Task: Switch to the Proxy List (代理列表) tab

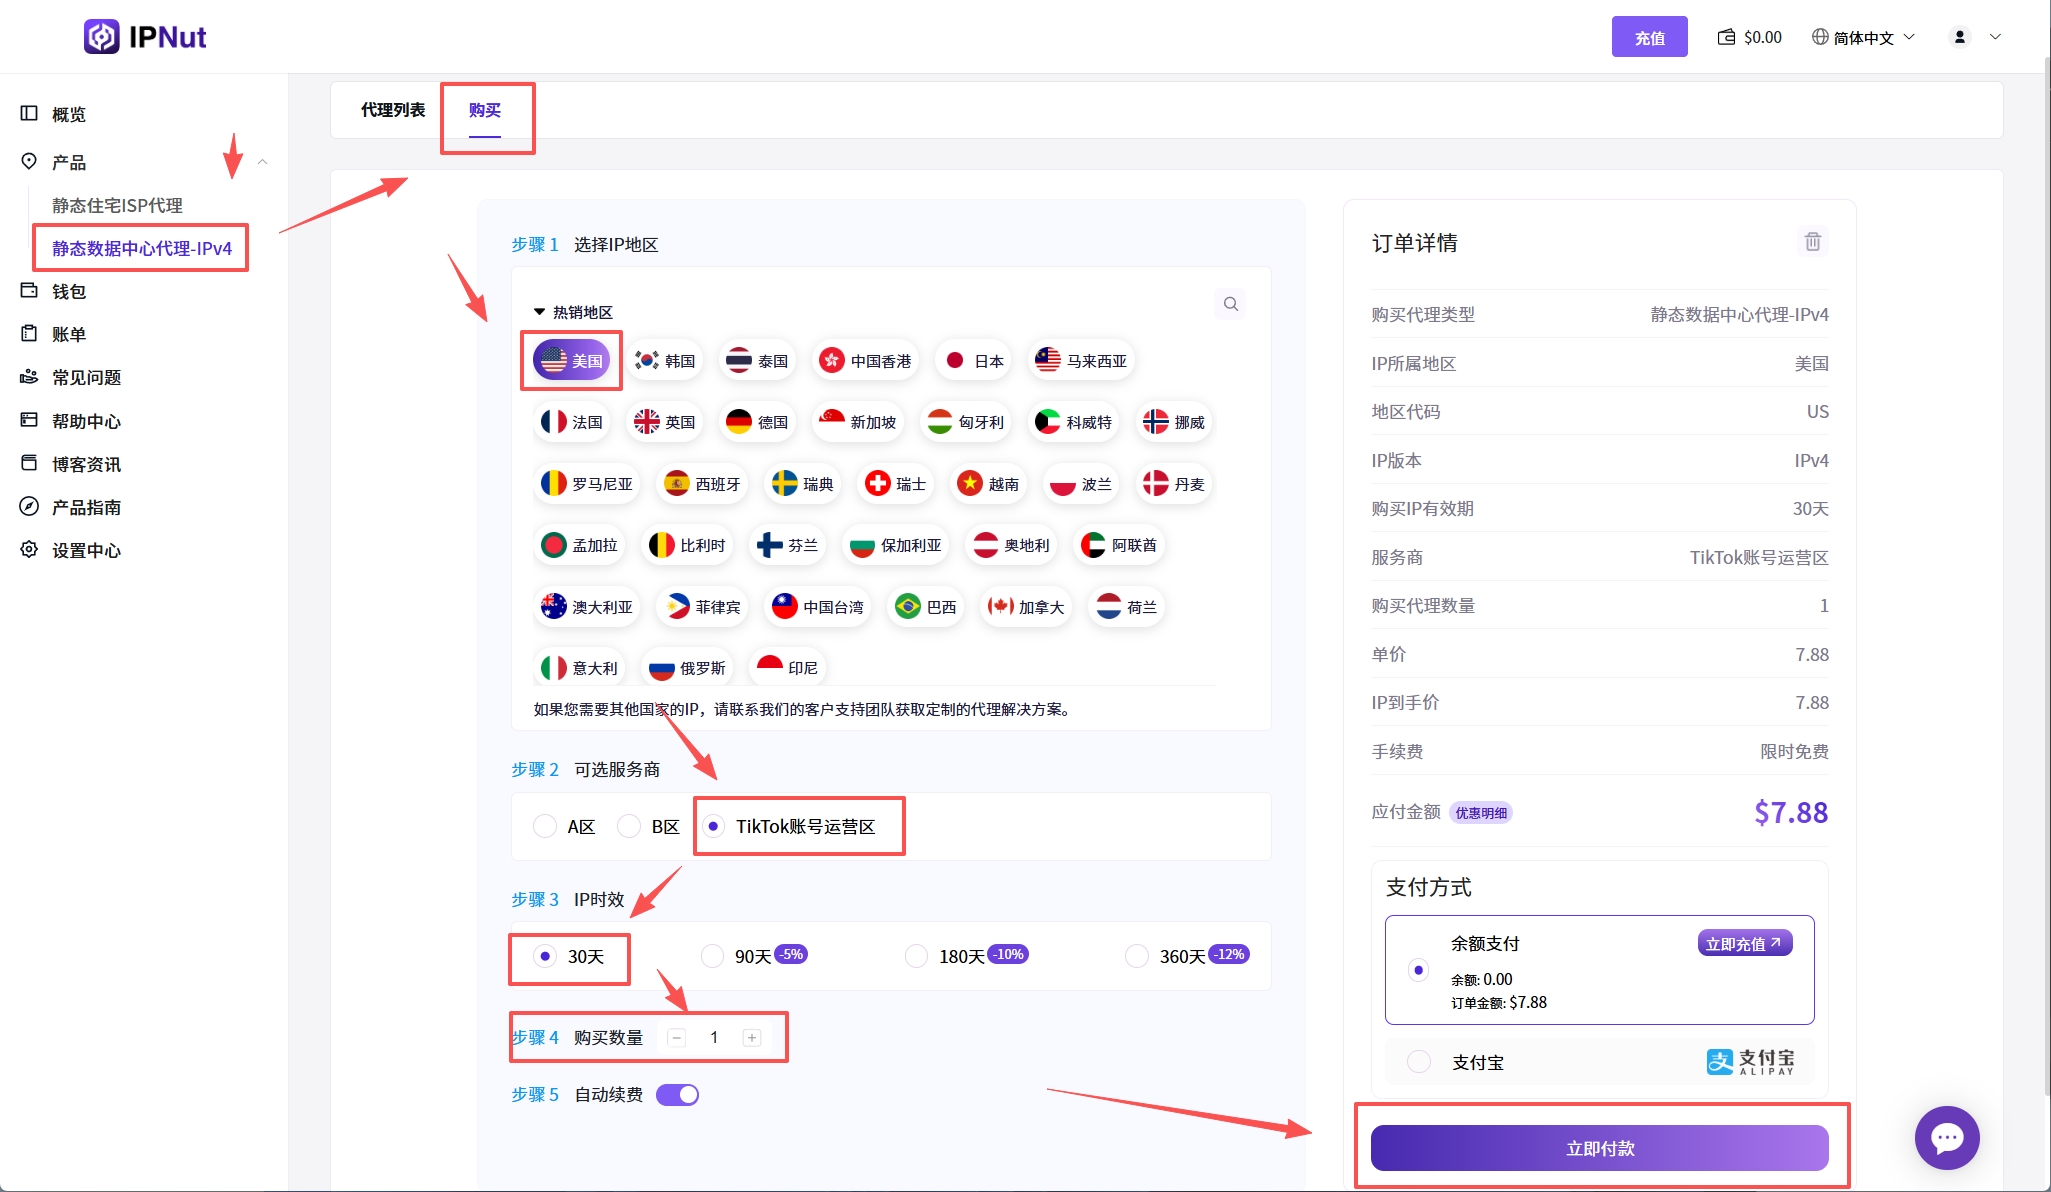Action: click(393, 110)
